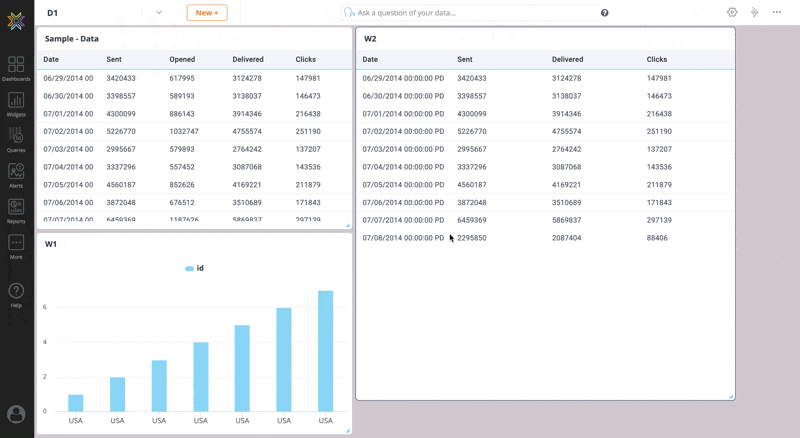Open the three-dot overflow menu
Image resolution: width=800 pixels, height=438 pixels.
point(777,12)
